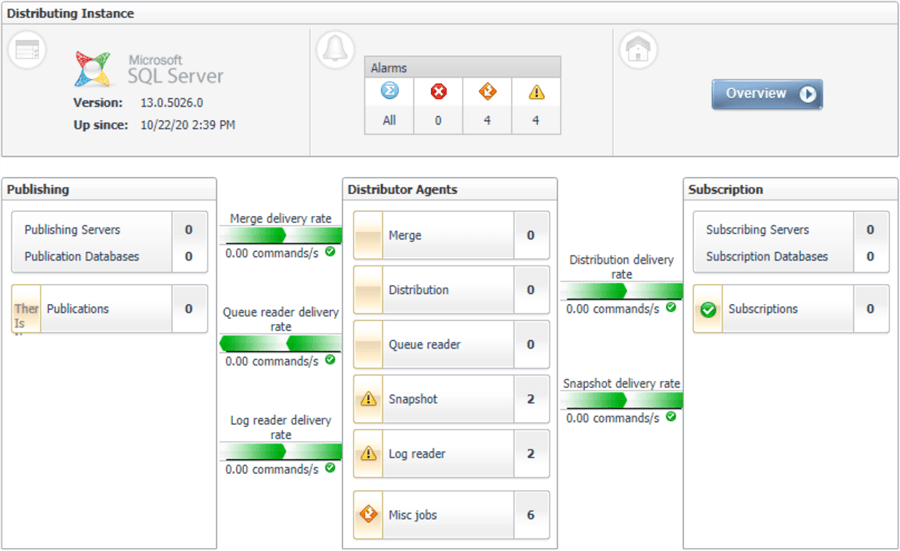Click the Misc jobs count 6

531,515
